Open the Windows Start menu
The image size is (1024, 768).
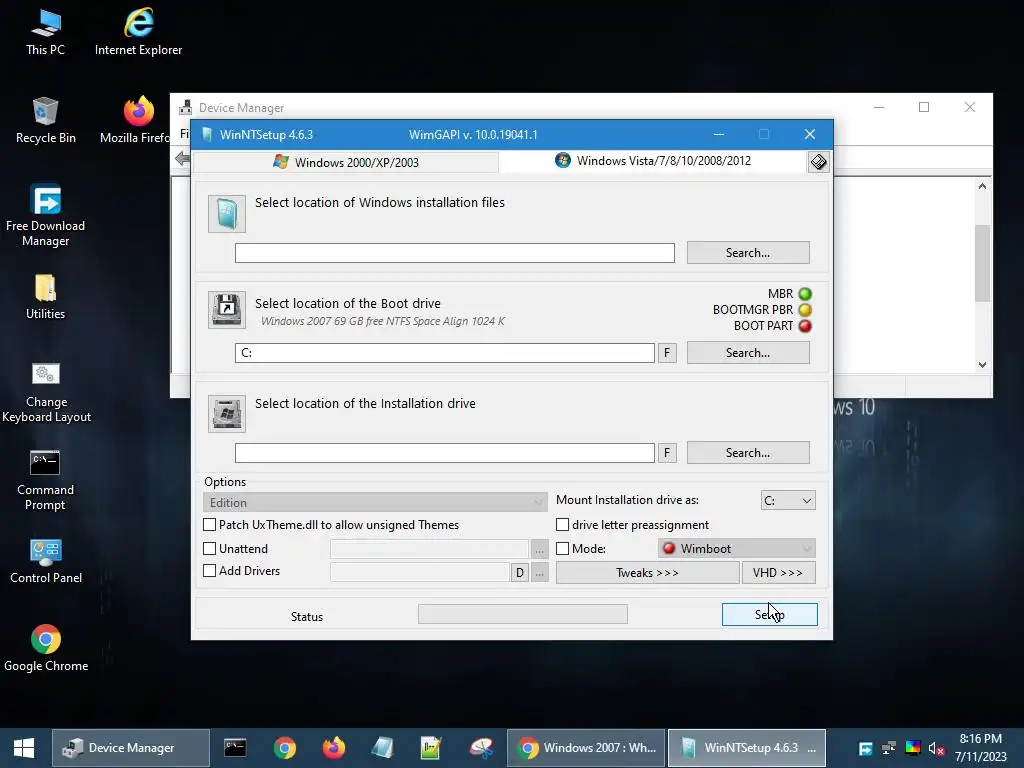pos(24,748)
